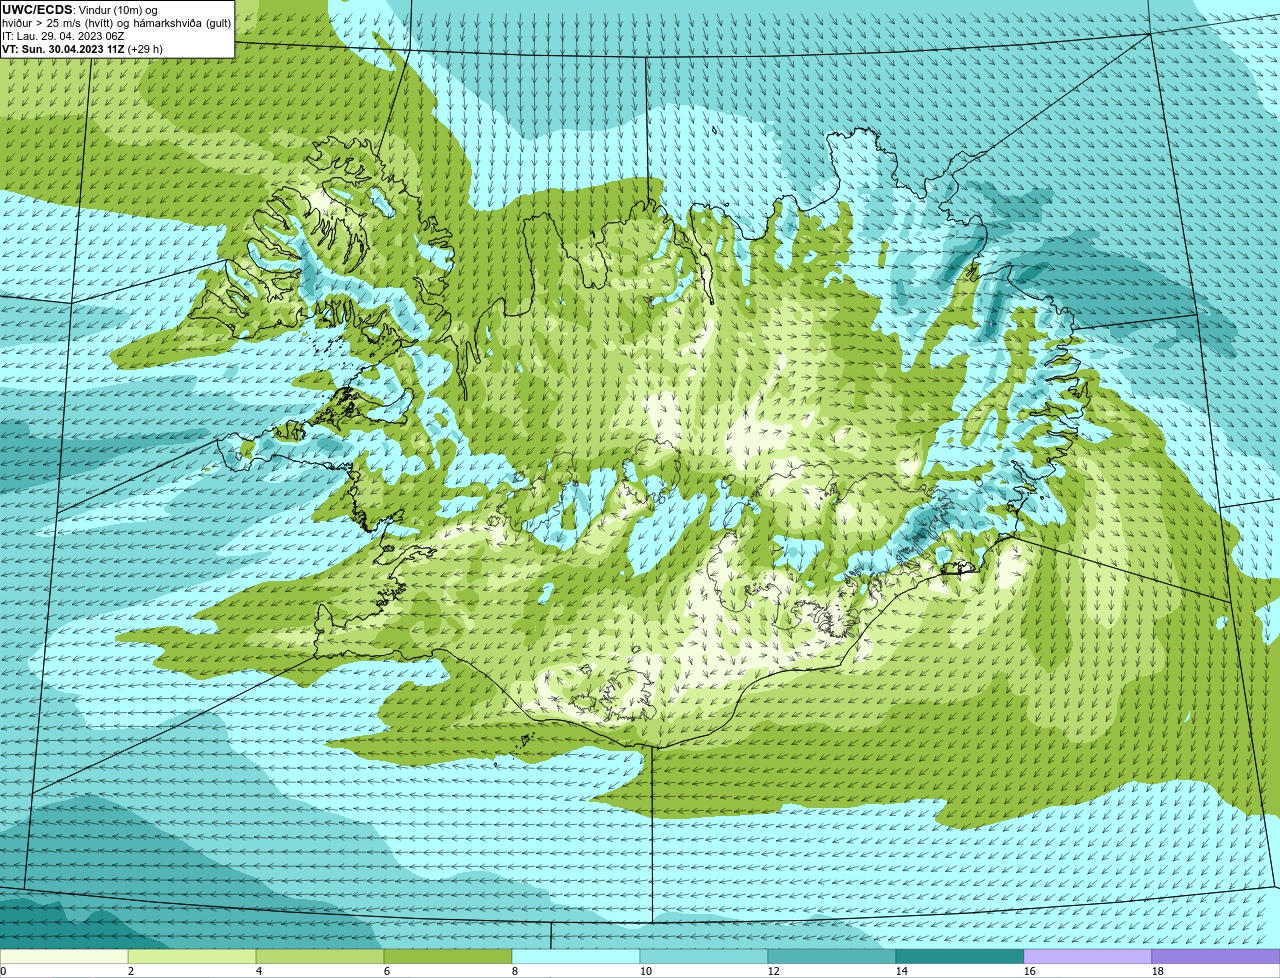Viewport: 1280px width, 978px height.
Task: Click the "UWC/ECDS" title text
Action: 37,10
